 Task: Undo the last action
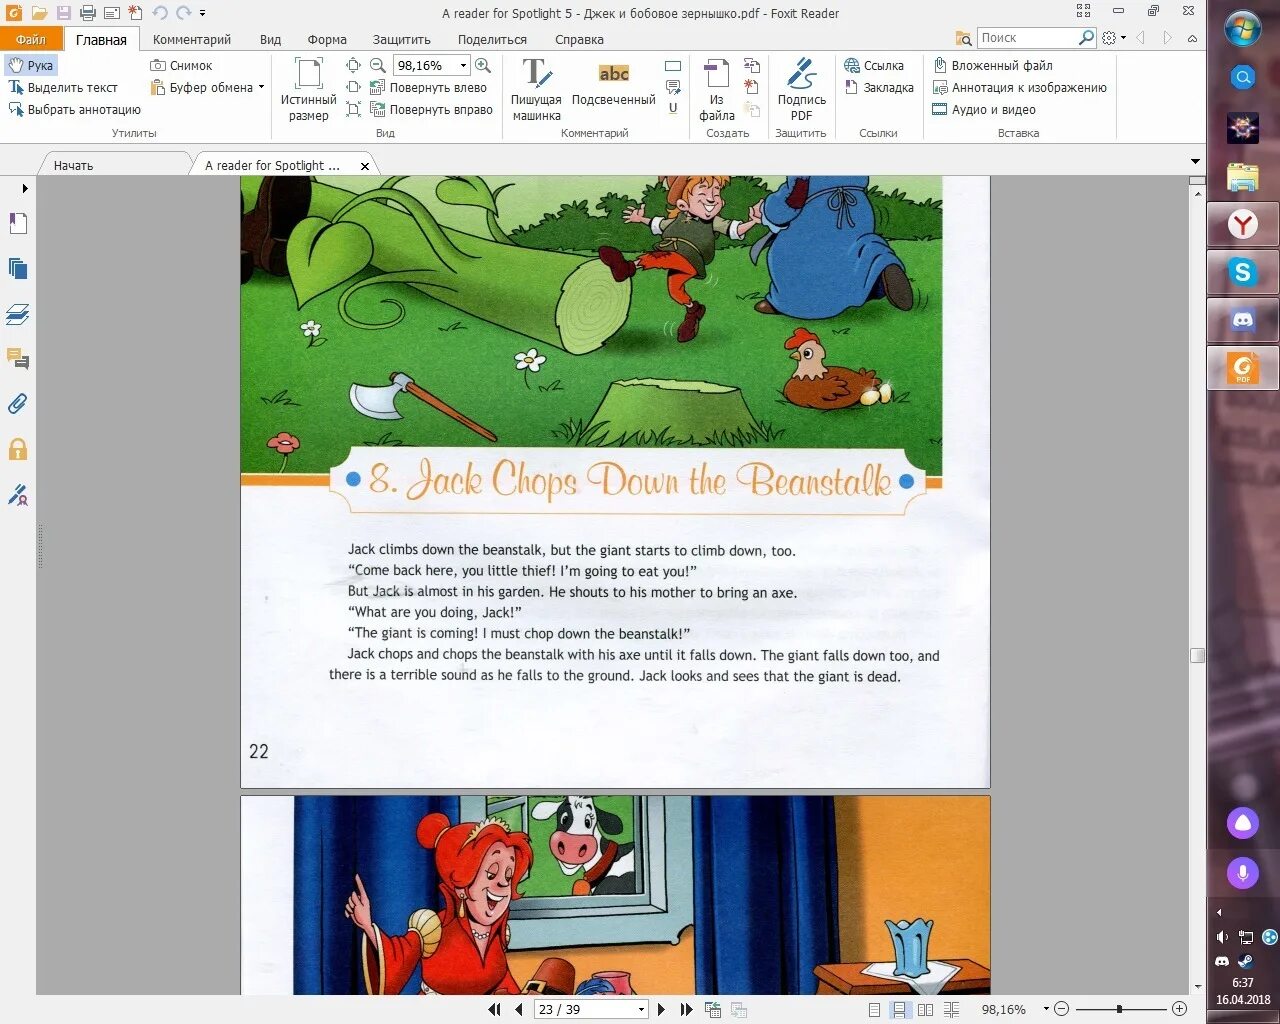coord(160,13)
